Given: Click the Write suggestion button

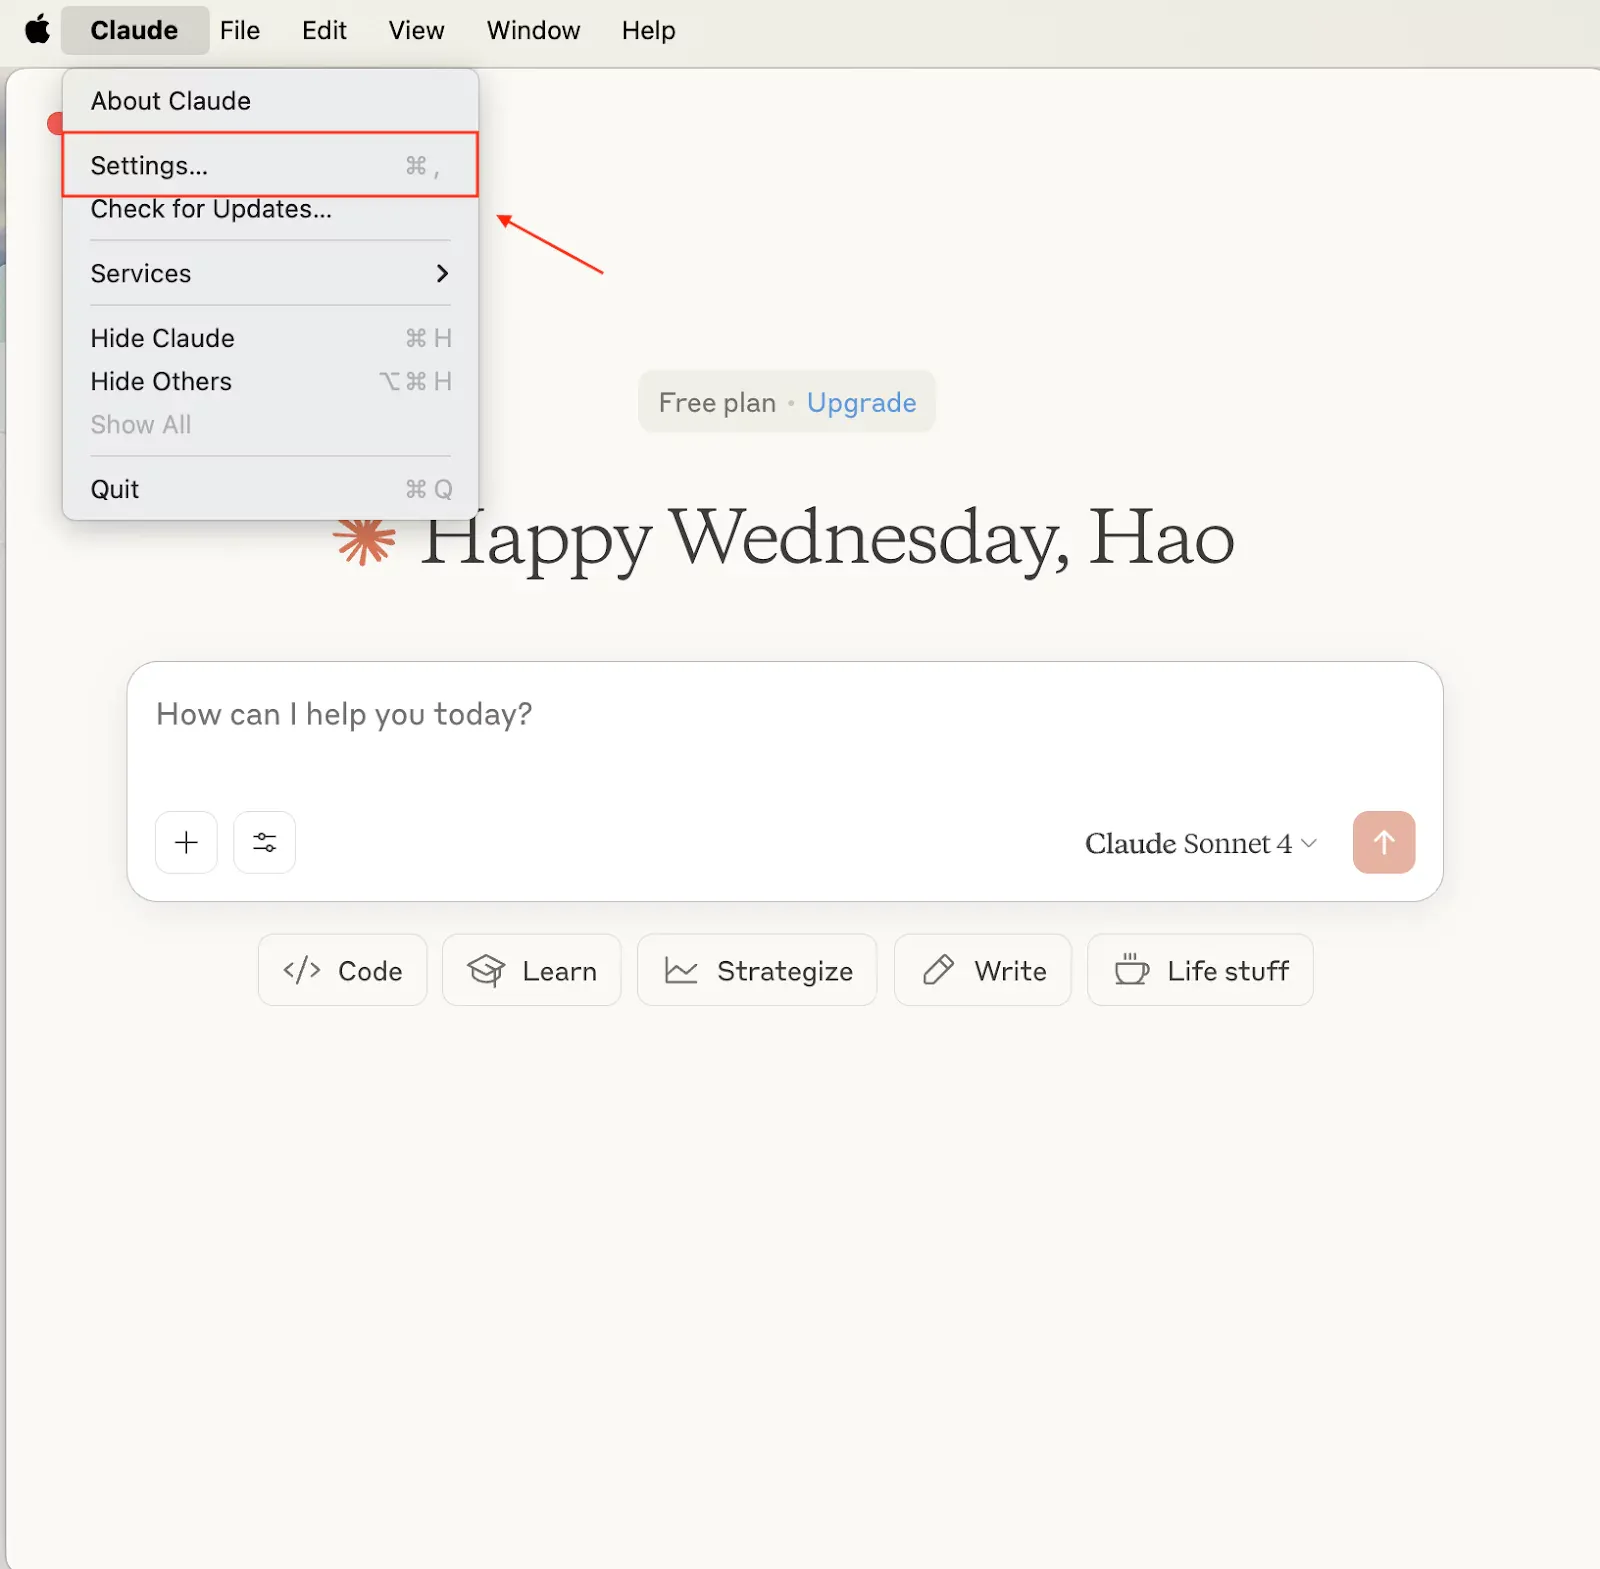Looking at the screenshot, I should click(x=983, y=970).
